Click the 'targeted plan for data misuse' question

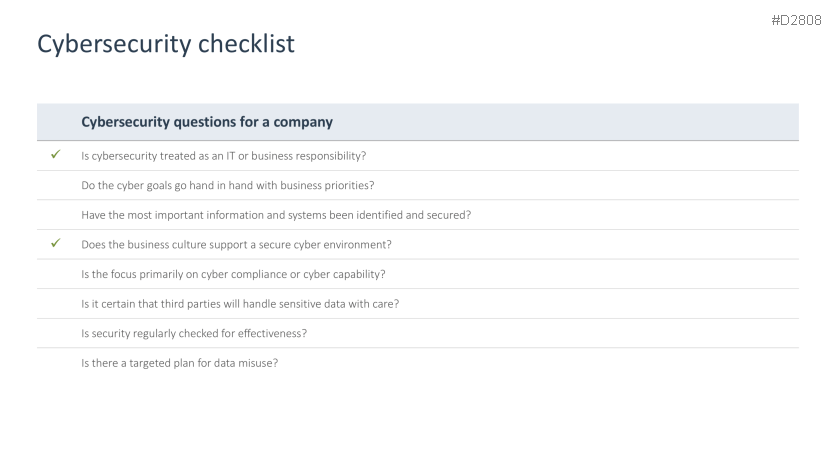pyautogui.click(x=179, y=362)
